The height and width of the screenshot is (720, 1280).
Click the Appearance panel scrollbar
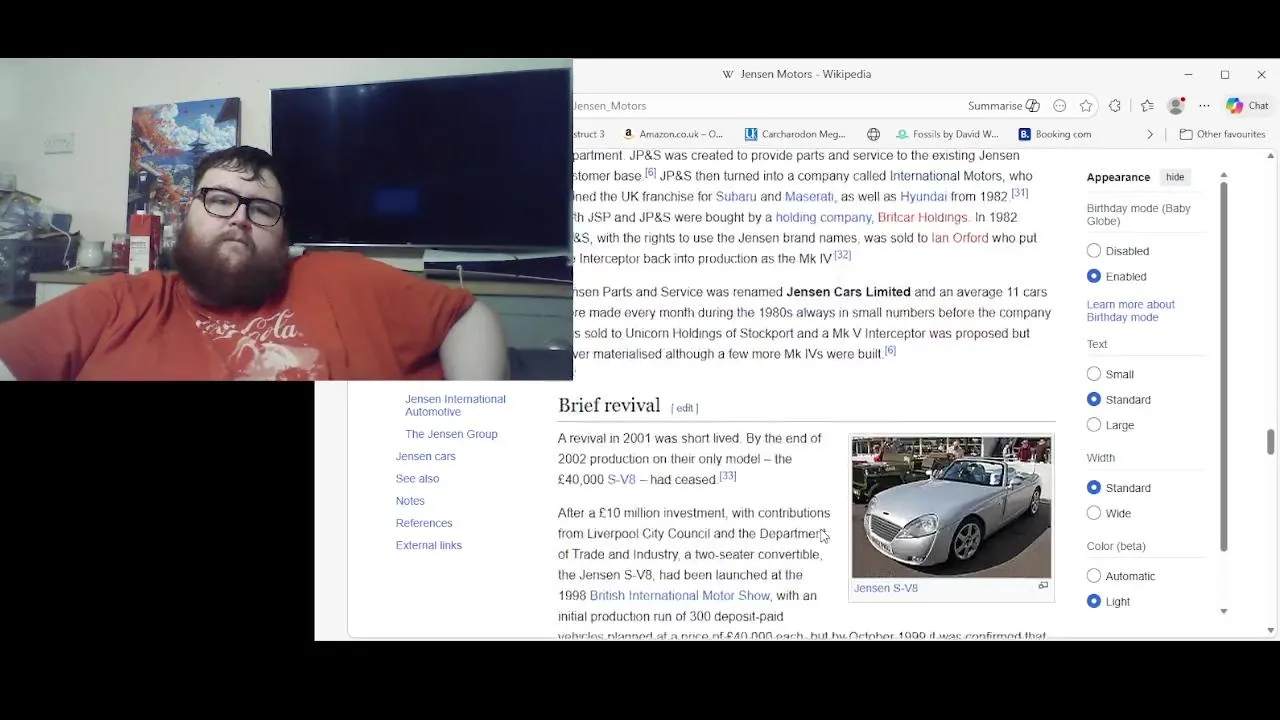1223,365
